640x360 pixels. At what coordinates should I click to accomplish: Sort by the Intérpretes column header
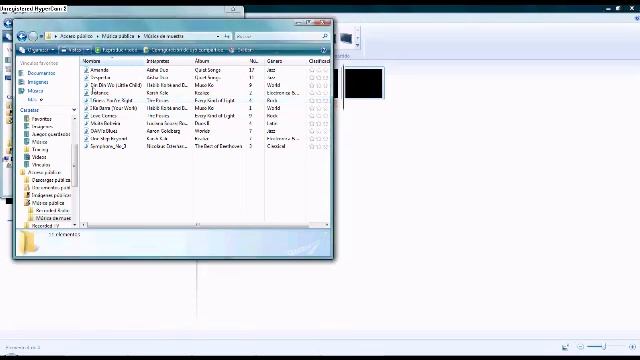click(169, 61)
